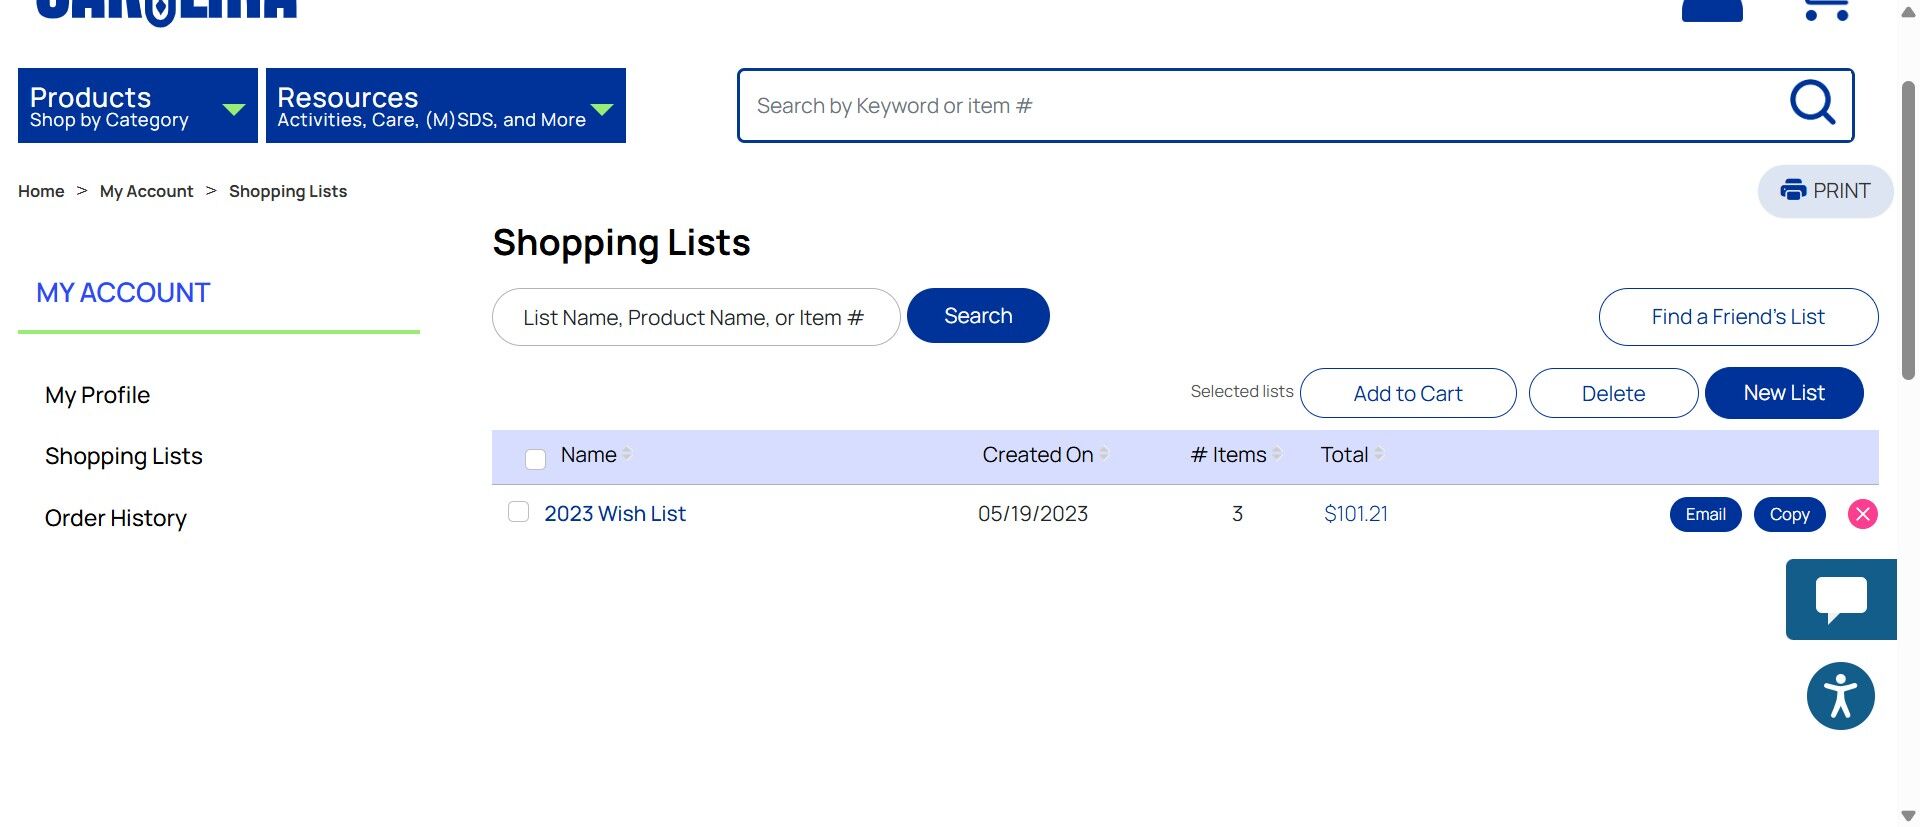
Task: Open Order History from account menu
Action: (116, 518)
